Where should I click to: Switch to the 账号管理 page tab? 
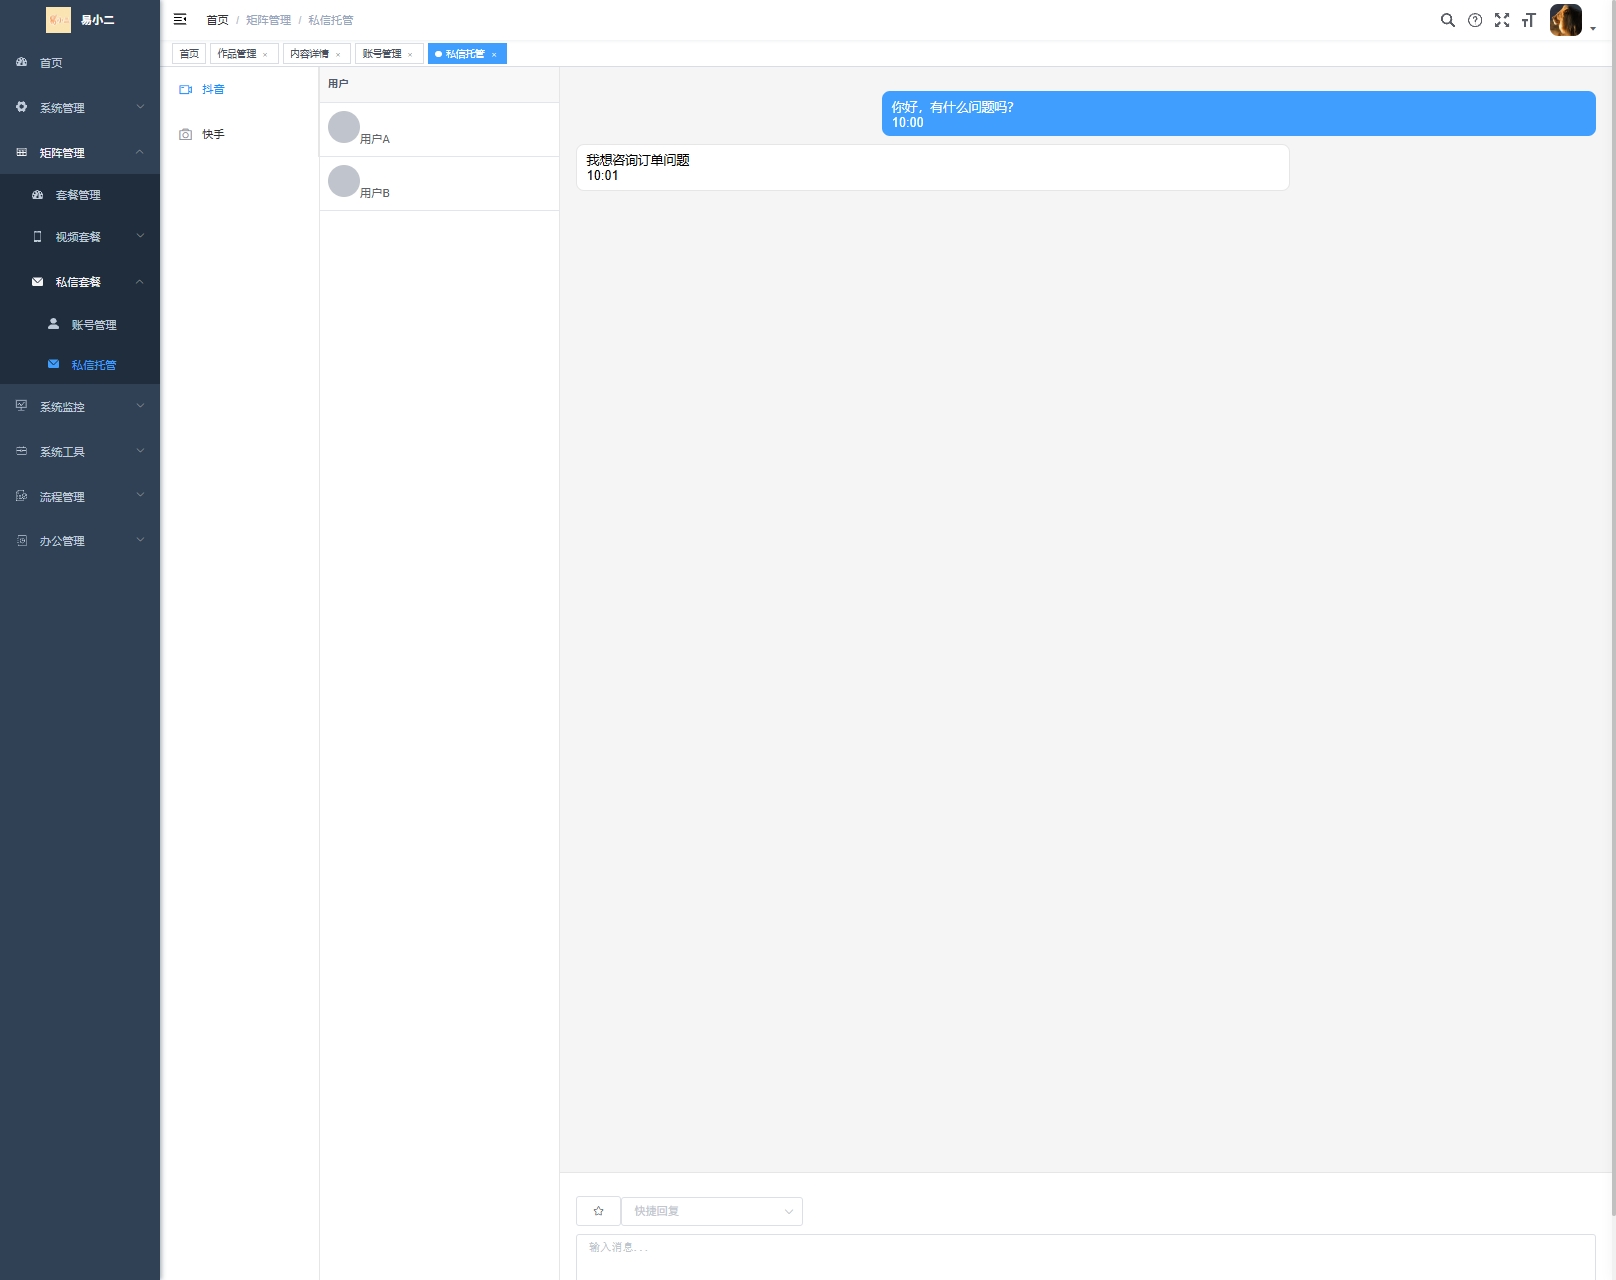pyautogui.click(x=382, y=54)
